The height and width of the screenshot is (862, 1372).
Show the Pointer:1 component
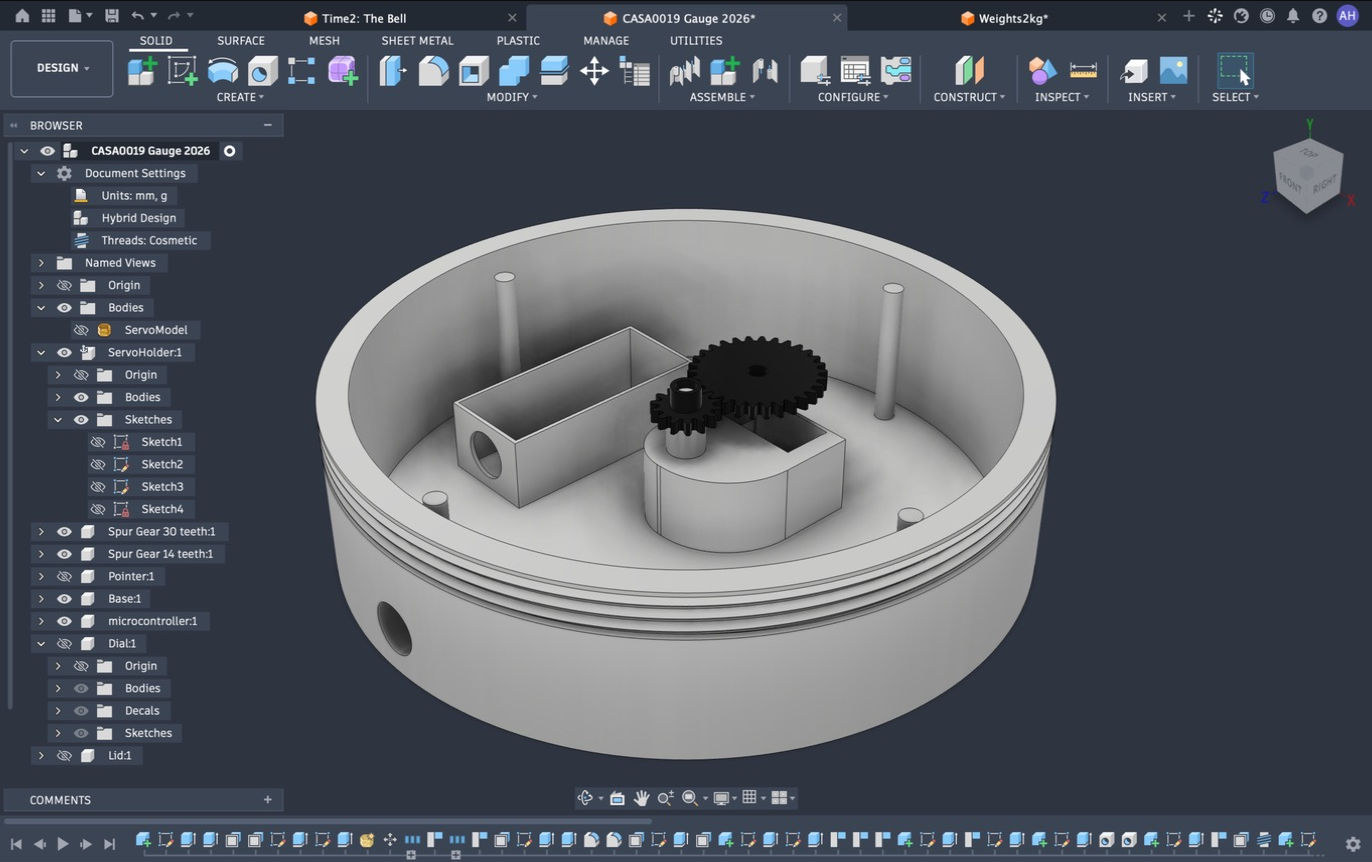point(64,576)
